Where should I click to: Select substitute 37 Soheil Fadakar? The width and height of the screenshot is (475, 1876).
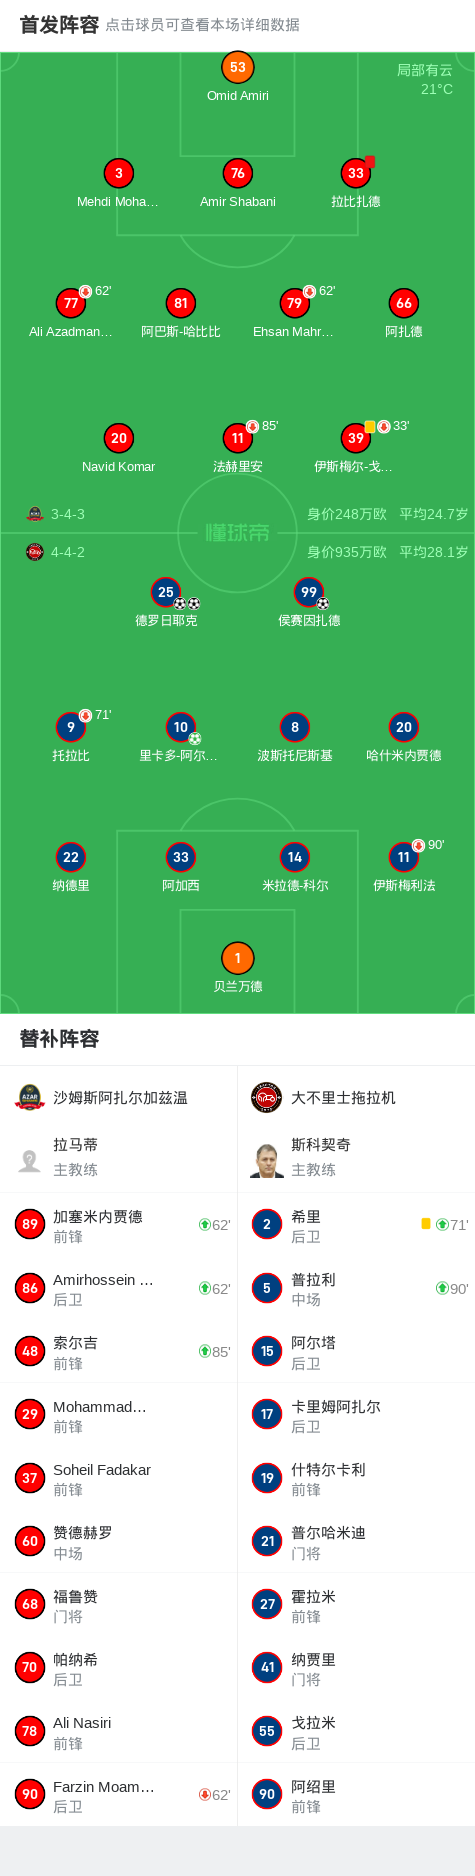pyautogui.click(x=119, y=1478)
